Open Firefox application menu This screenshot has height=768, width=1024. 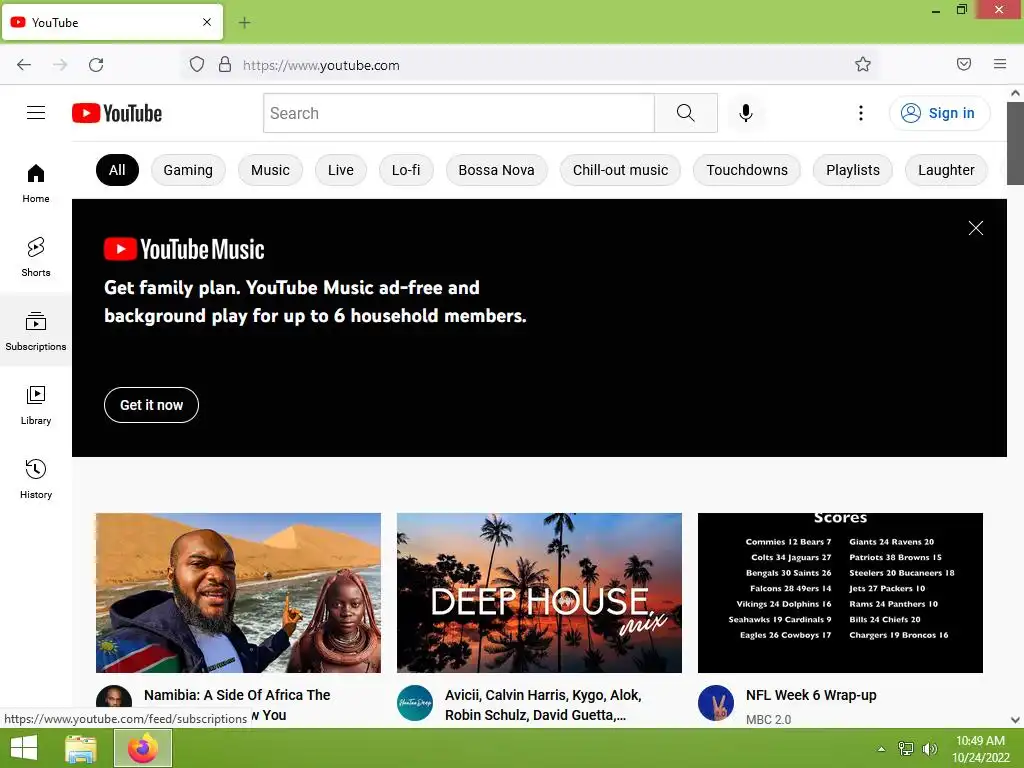click(x=1000, y=64)
